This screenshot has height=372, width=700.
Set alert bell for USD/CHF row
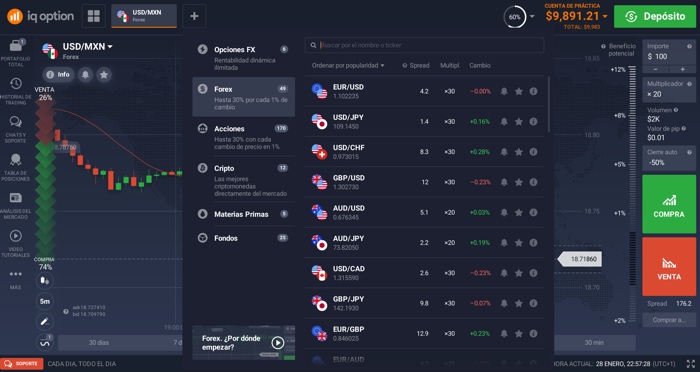click(504, 152)
